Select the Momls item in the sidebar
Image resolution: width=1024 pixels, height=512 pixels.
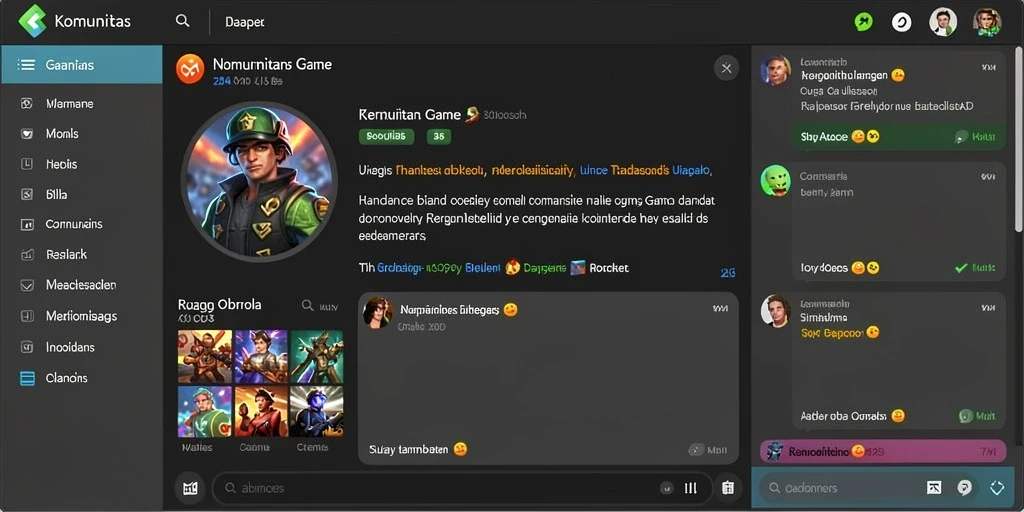[62, 134]
